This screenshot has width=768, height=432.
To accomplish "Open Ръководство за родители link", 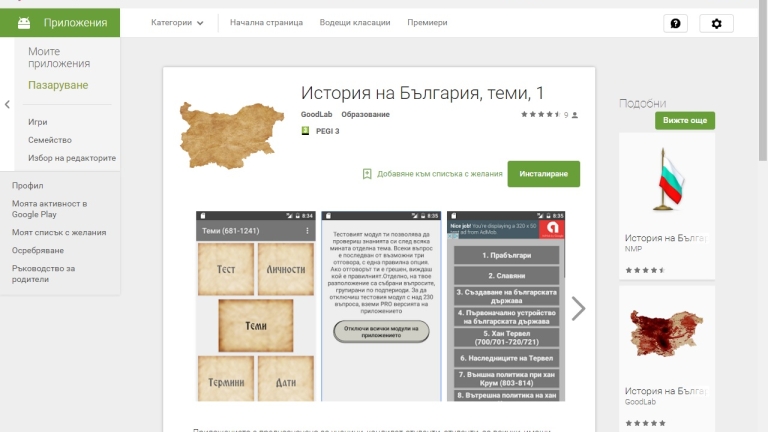I will 43,274.
